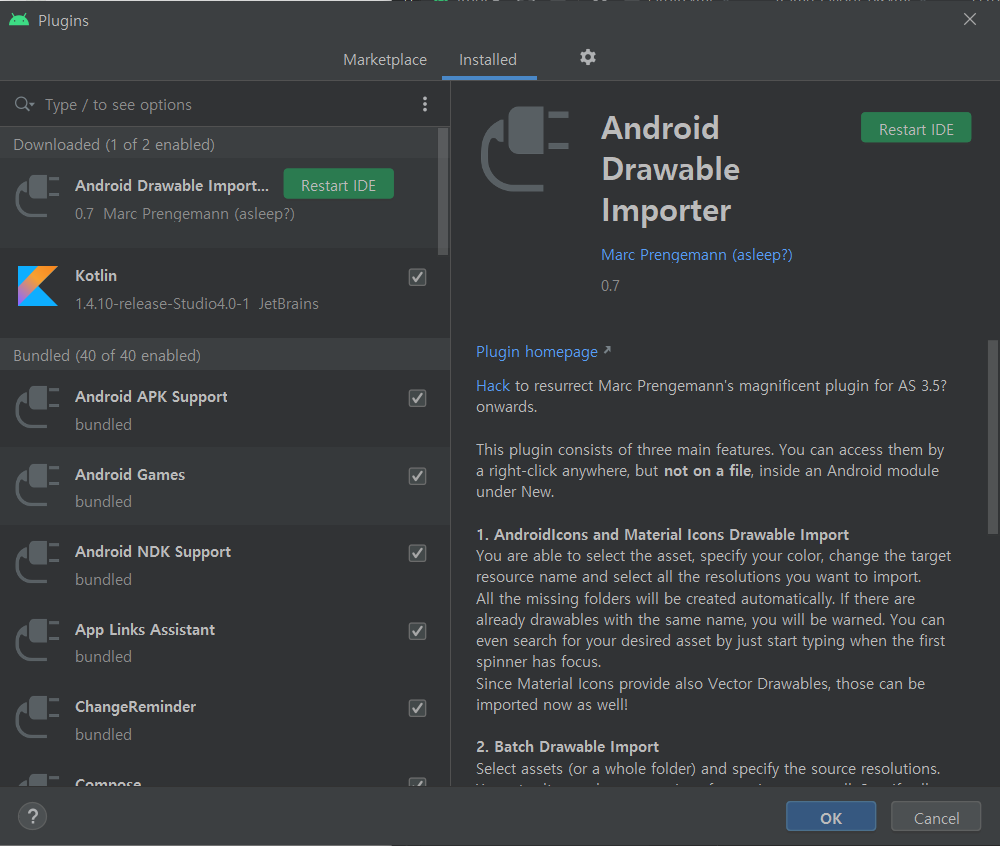Uncheck App Links Assistant
This screenshot has height=846, width=1000.
(x=417, y=631)
